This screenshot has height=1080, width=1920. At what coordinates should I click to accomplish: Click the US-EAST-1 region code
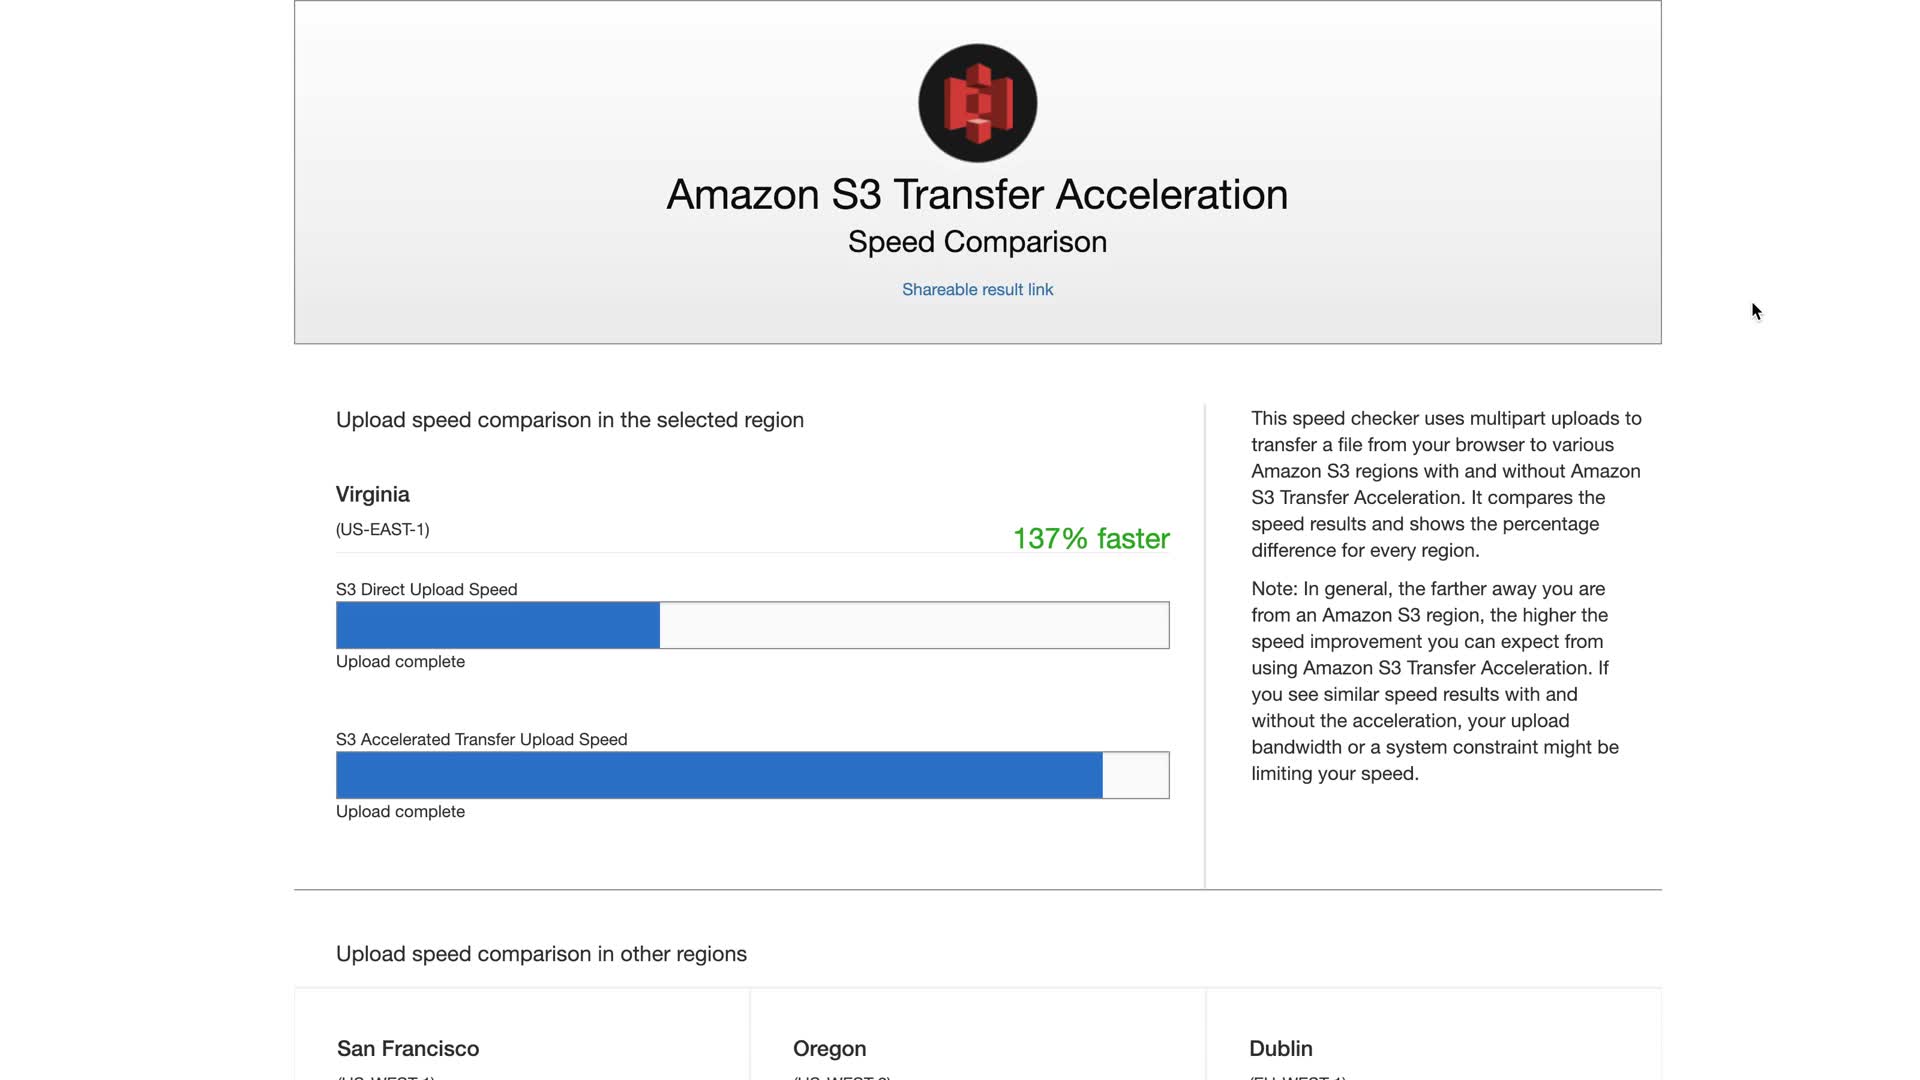click(383, 530)
